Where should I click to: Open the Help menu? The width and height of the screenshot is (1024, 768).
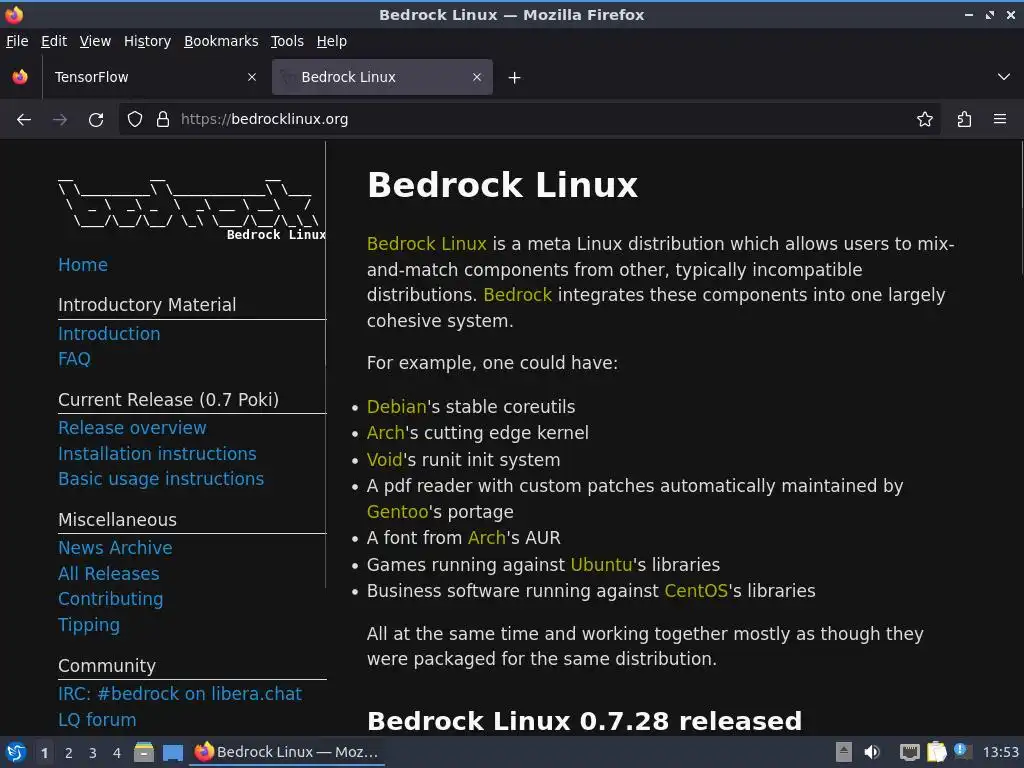click(x=332, y=41)
